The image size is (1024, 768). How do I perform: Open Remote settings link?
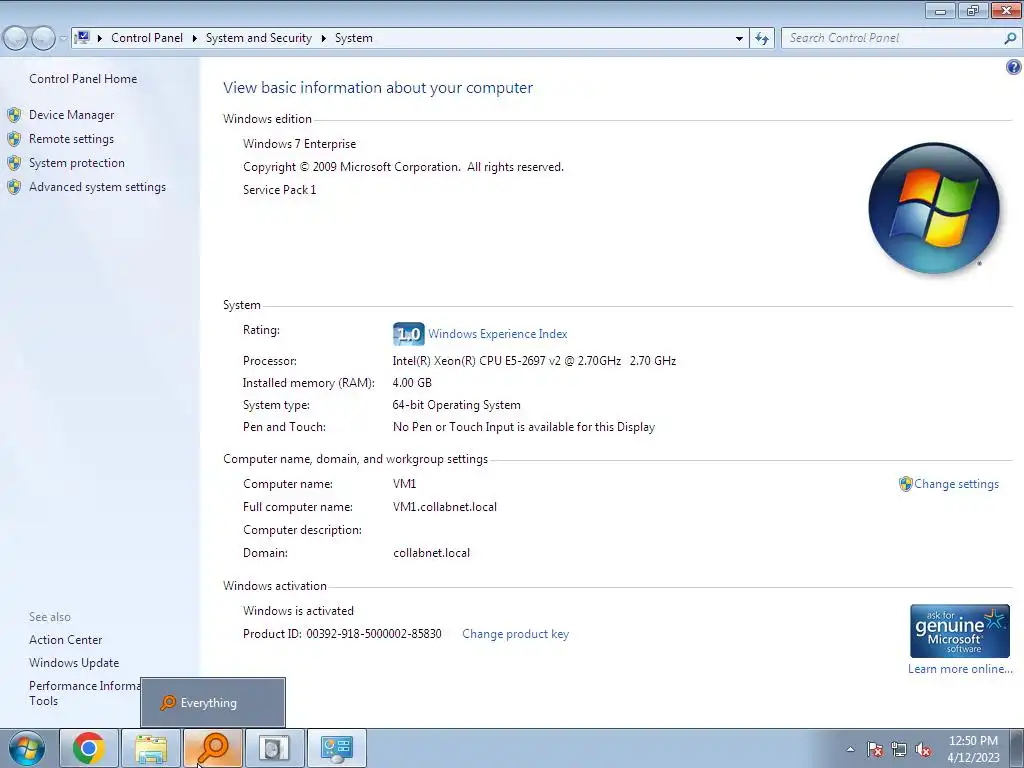[x=71, y=139]
